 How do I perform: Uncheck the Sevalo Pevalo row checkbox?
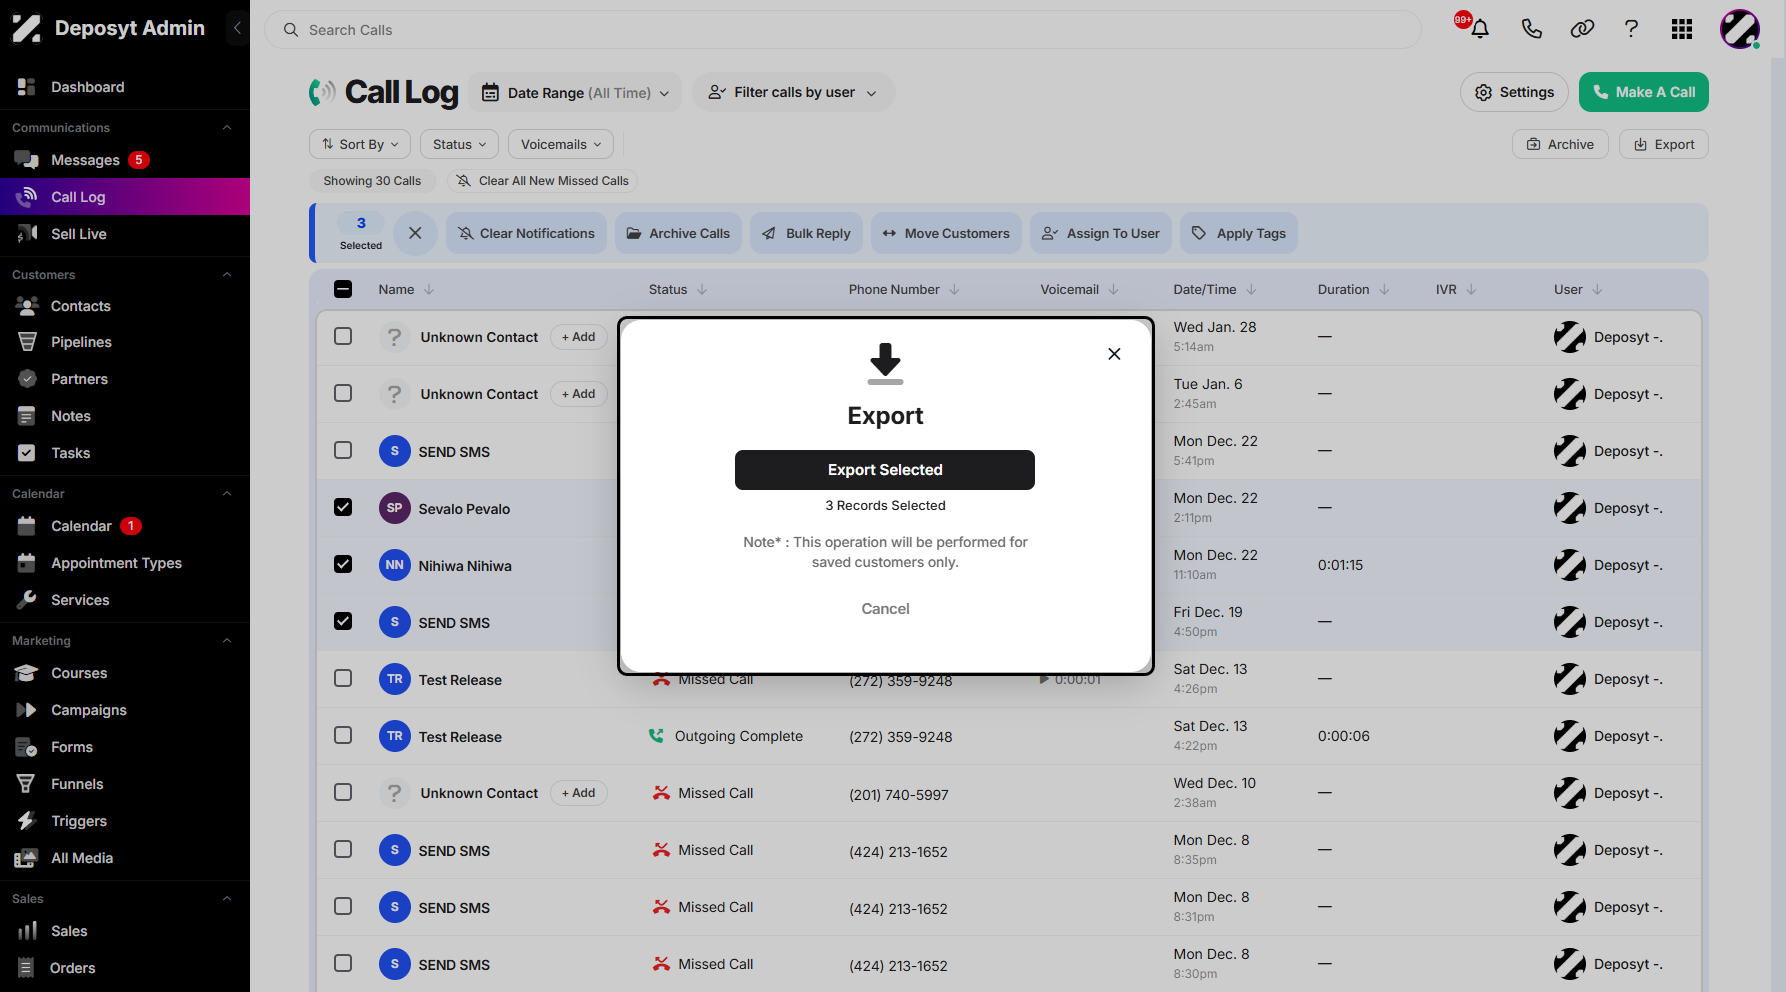pyautogui.click(x=343, y=507)
